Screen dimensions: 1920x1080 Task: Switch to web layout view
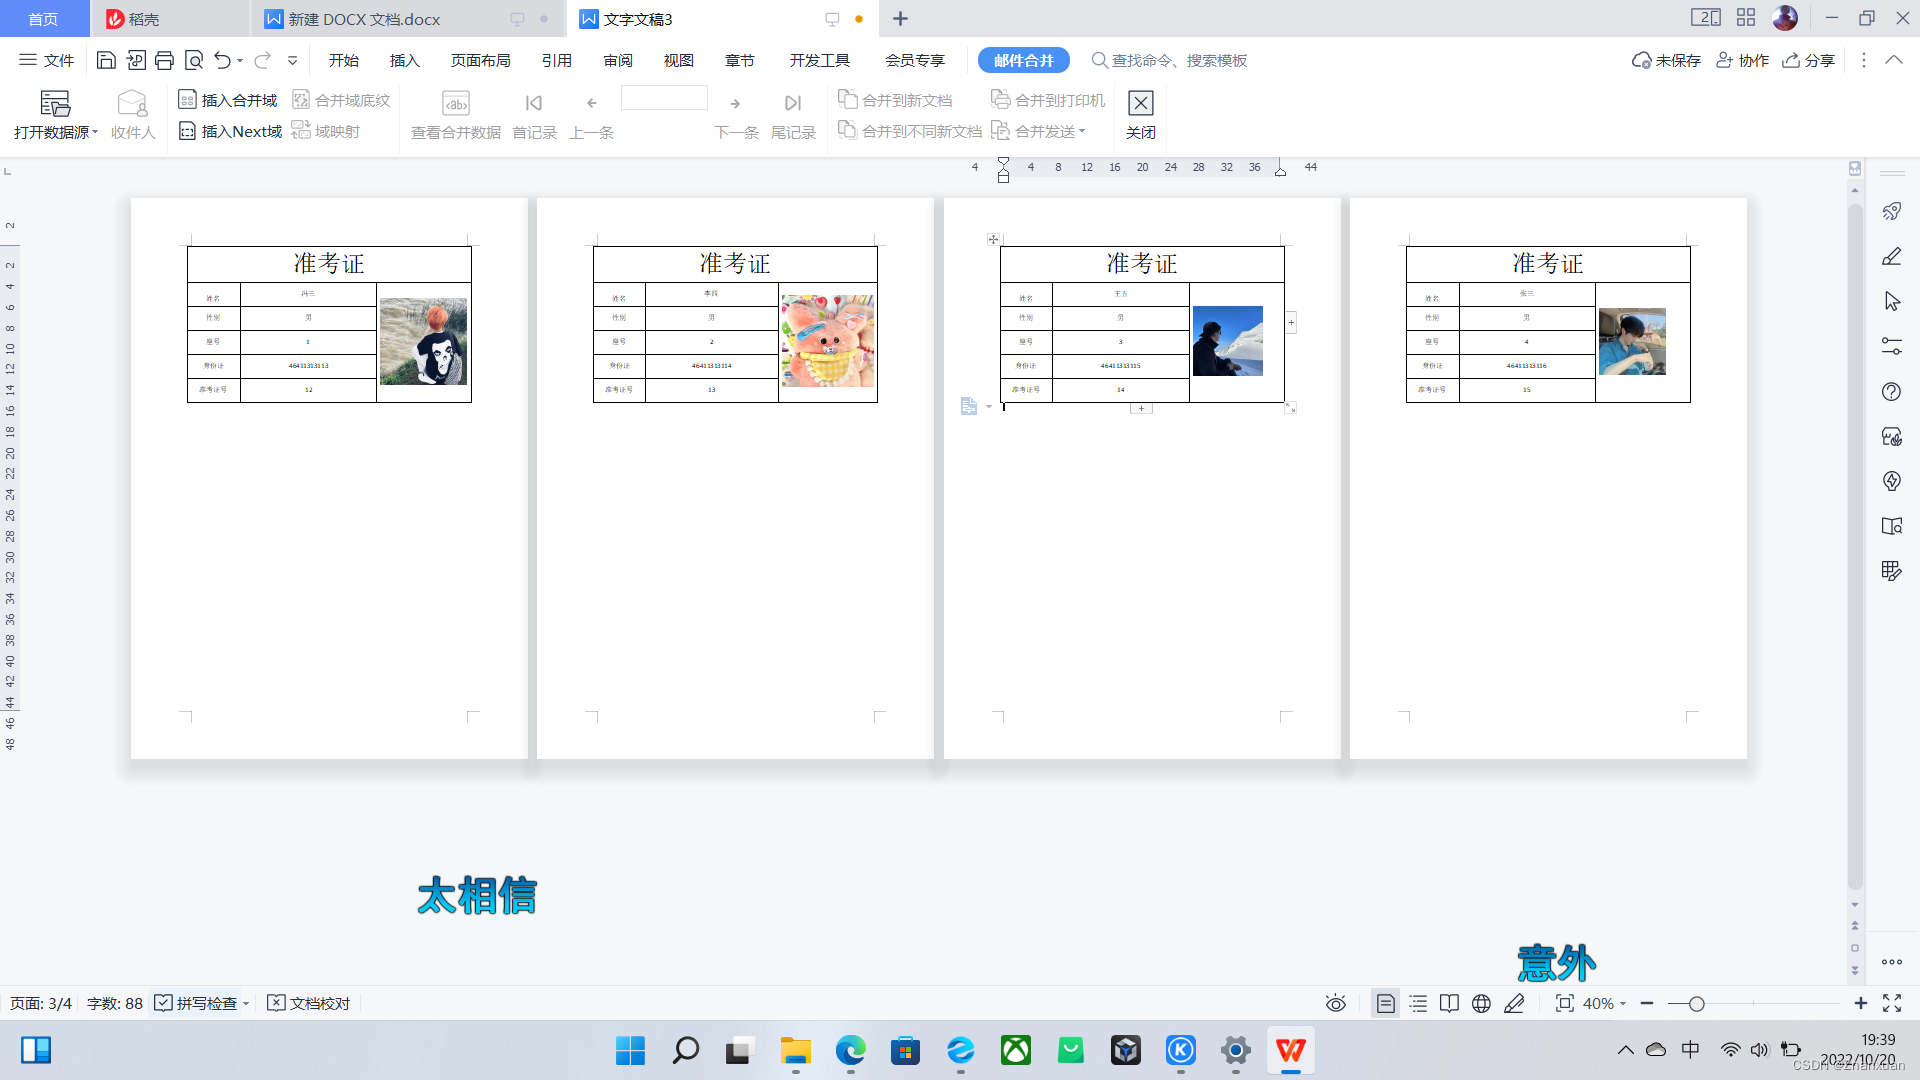pos(1481,1003)
